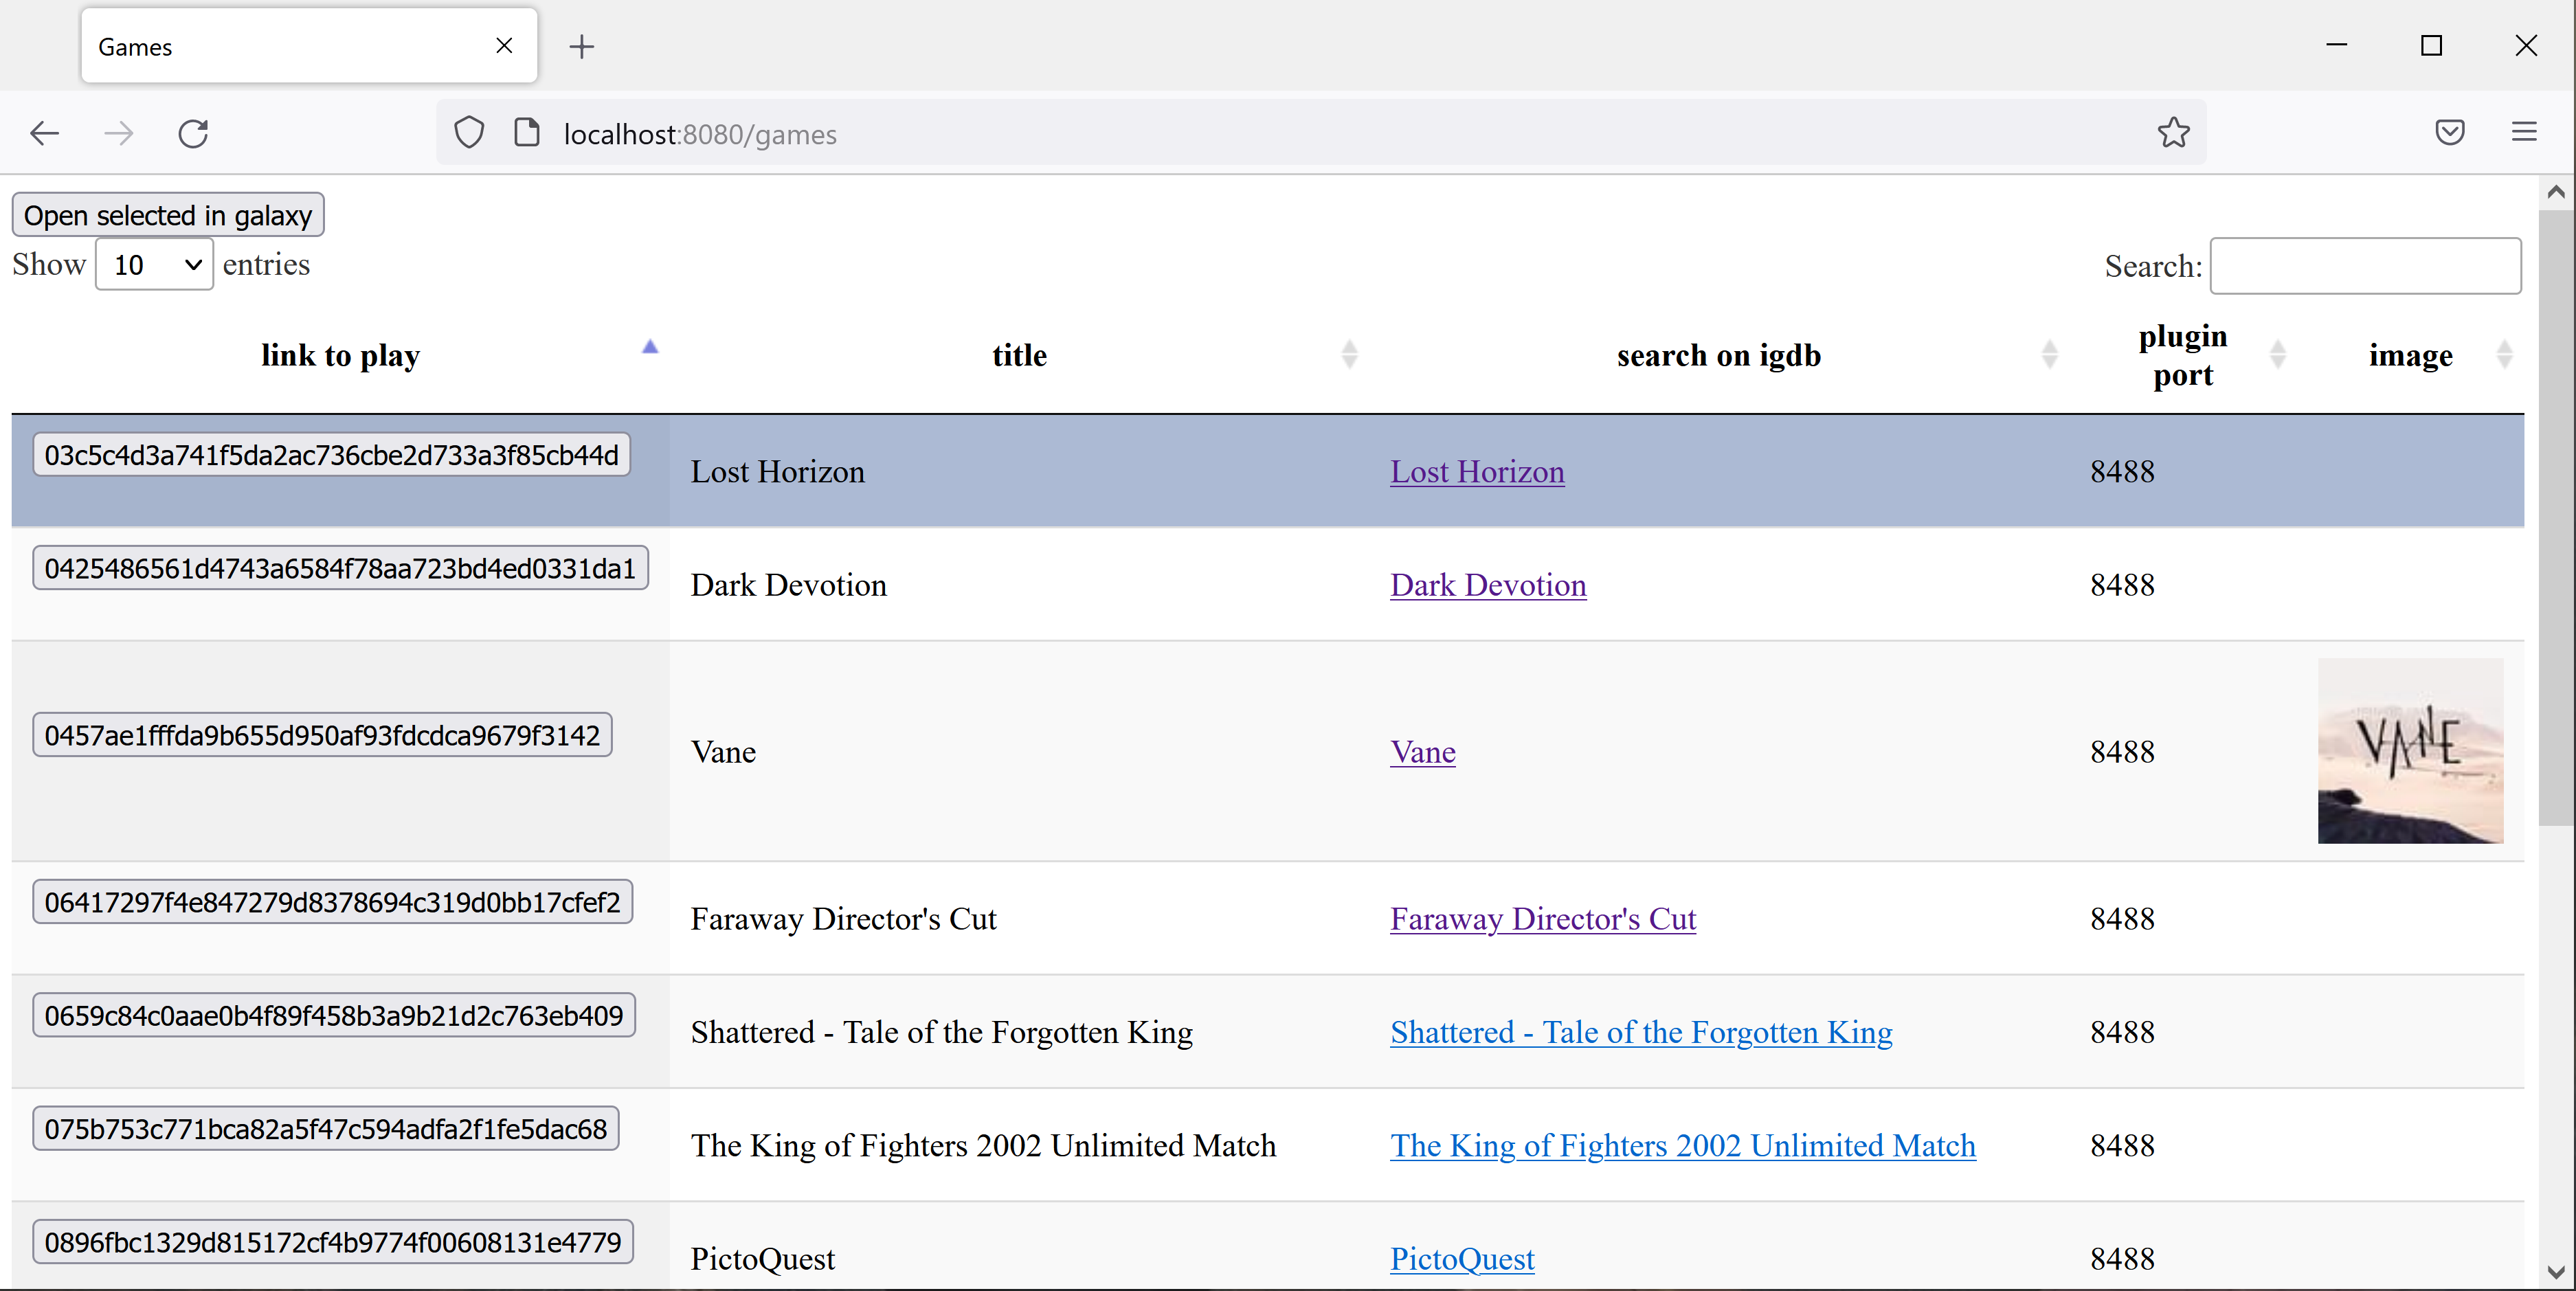
Task: Open the Show entries dropdown
Action: click(x=153, y=264)
